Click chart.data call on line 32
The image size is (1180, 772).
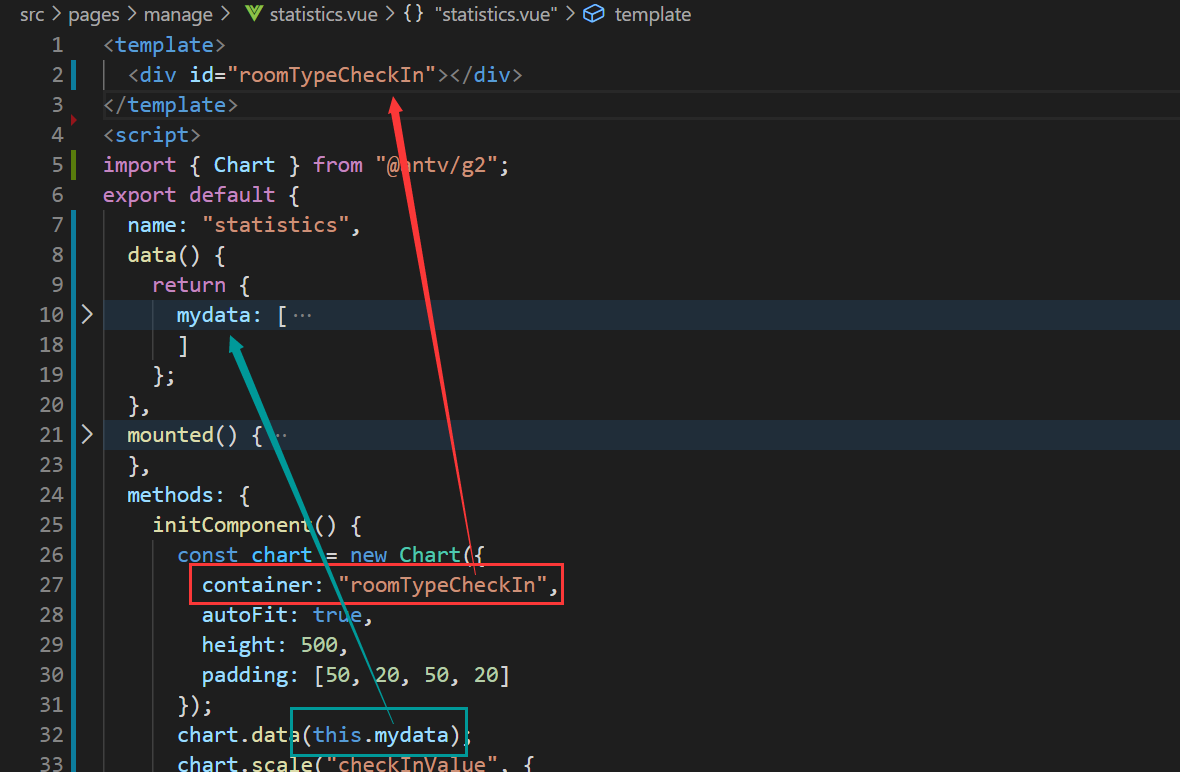pos(238,734)
